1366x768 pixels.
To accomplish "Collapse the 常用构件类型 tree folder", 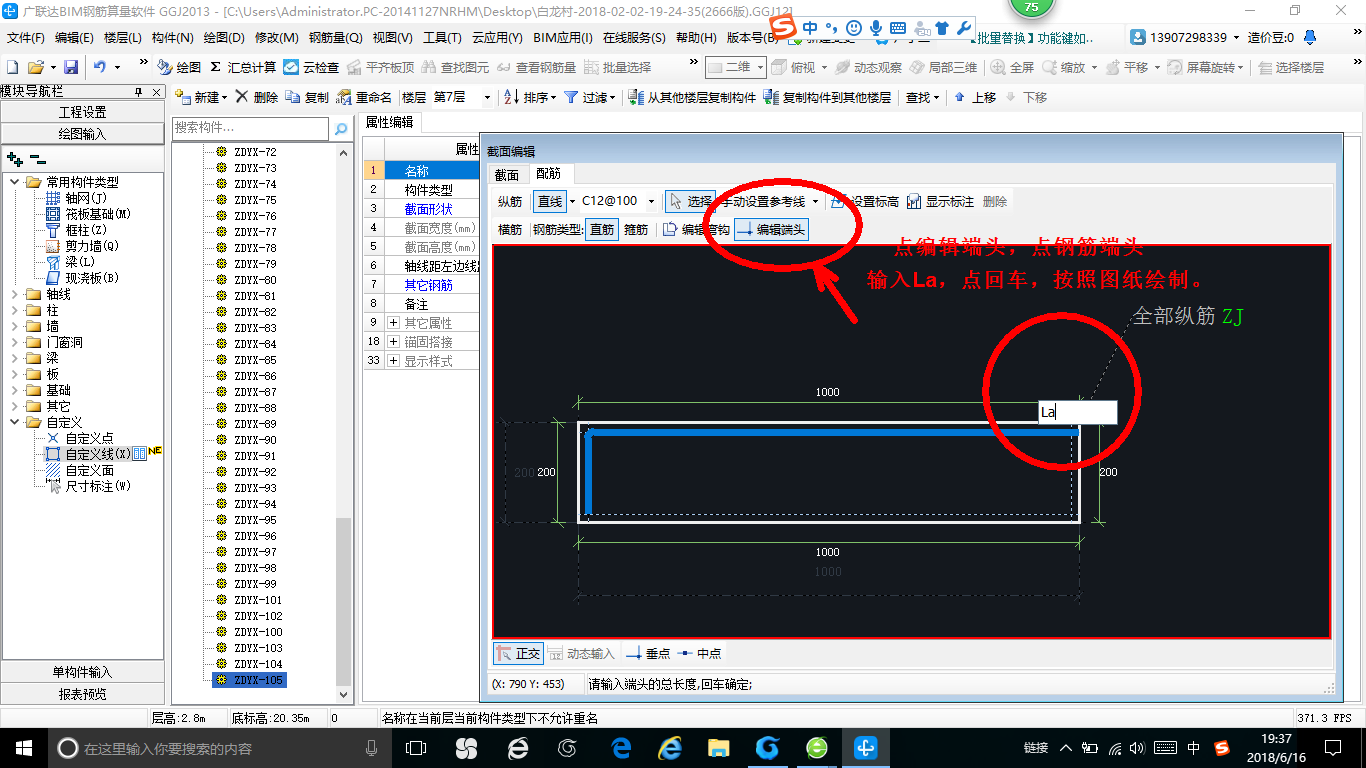I will pyautogui.click(x=15, y=182).
